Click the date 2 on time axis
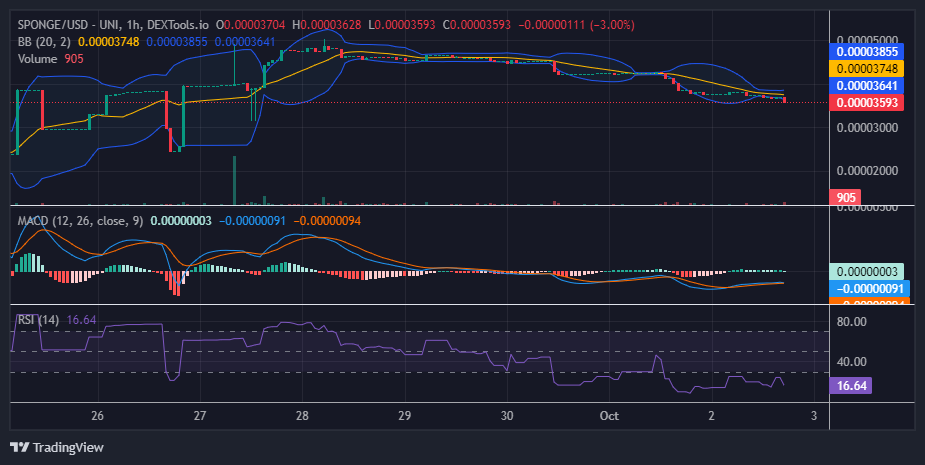 coord(711,415)
